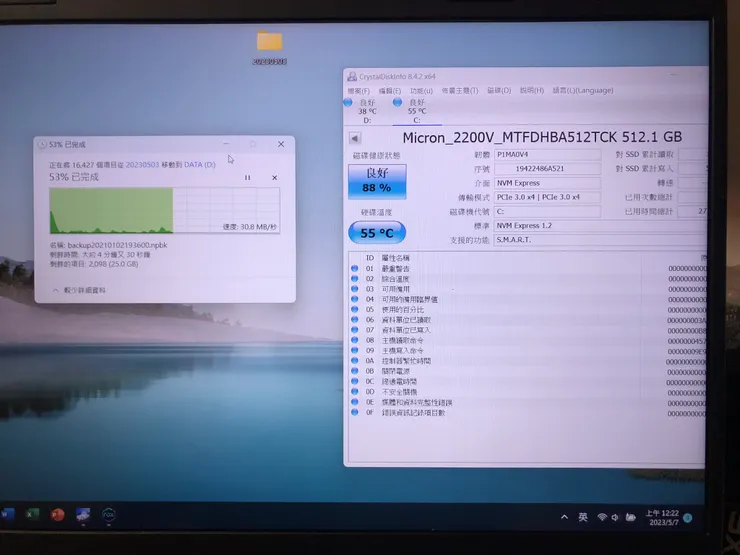Select SMART row 0D 不安全關機
Screen dimensions: 740x555
[x=528, y=392]
